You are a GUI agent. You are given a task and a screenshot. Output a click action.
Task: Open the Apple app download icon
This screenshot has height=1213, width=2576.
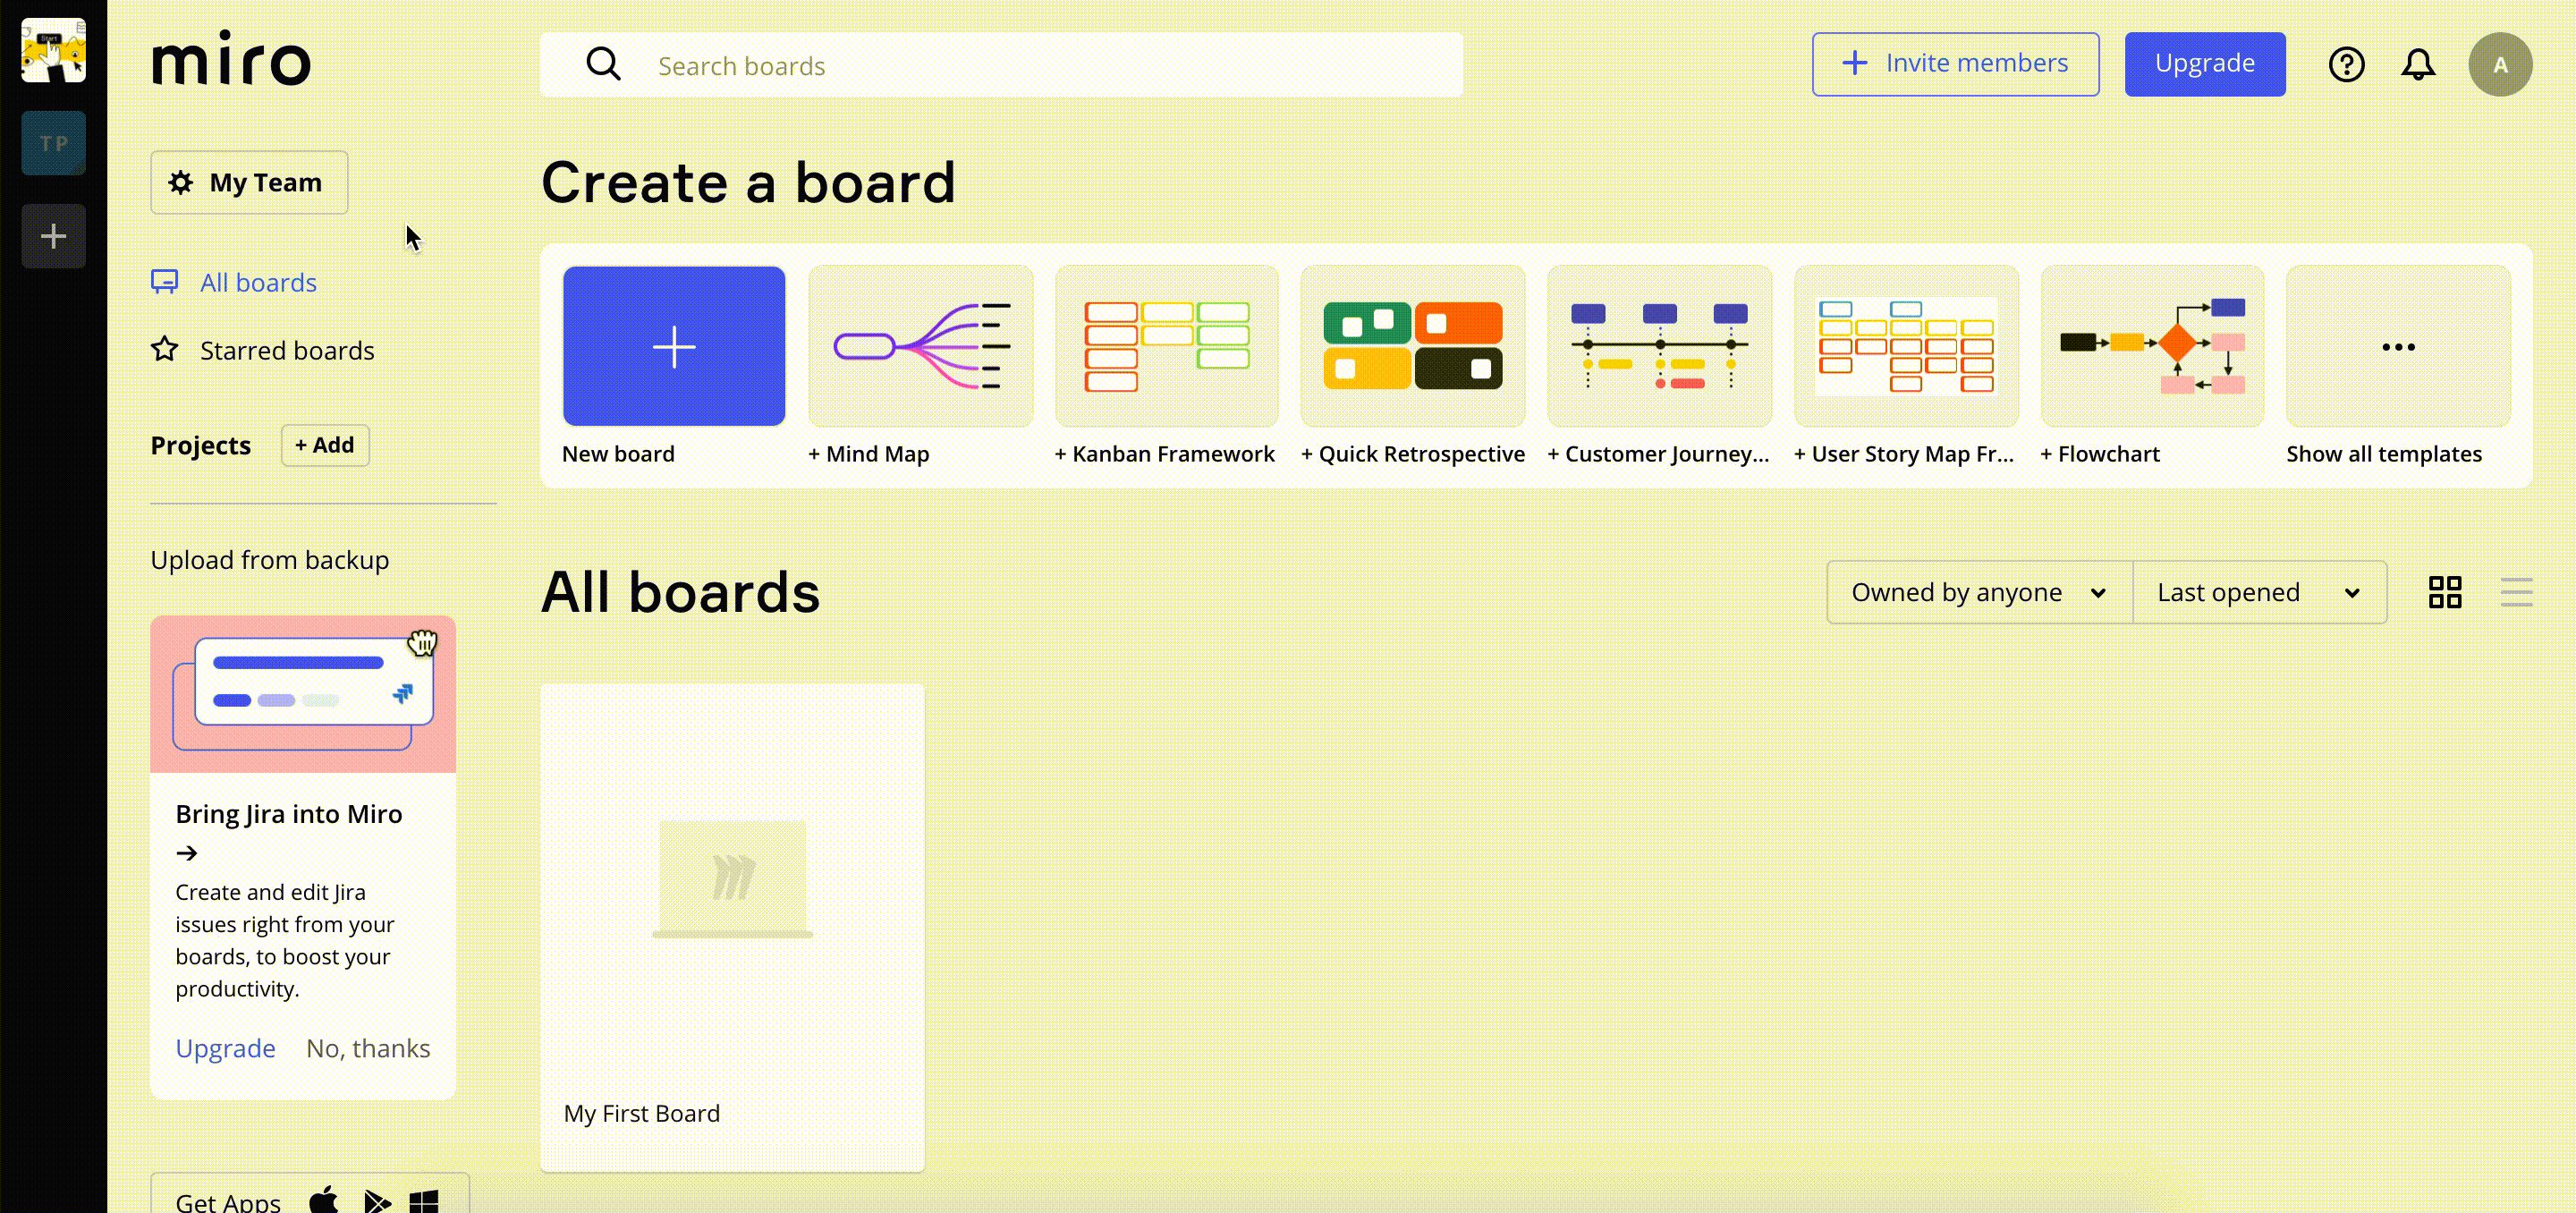324,1199
